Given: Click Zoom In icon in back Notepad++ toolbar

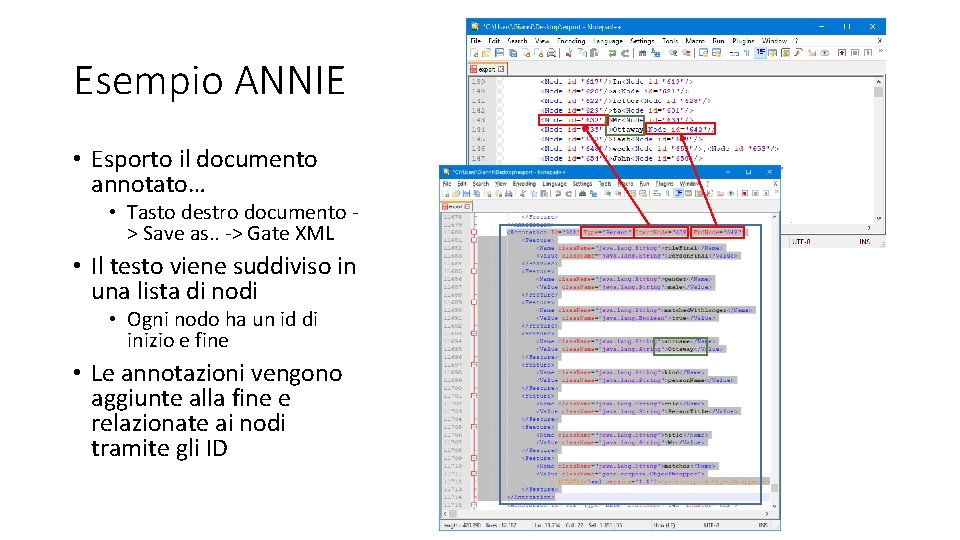Looking at the screenshot, I should tap(673, 53).
